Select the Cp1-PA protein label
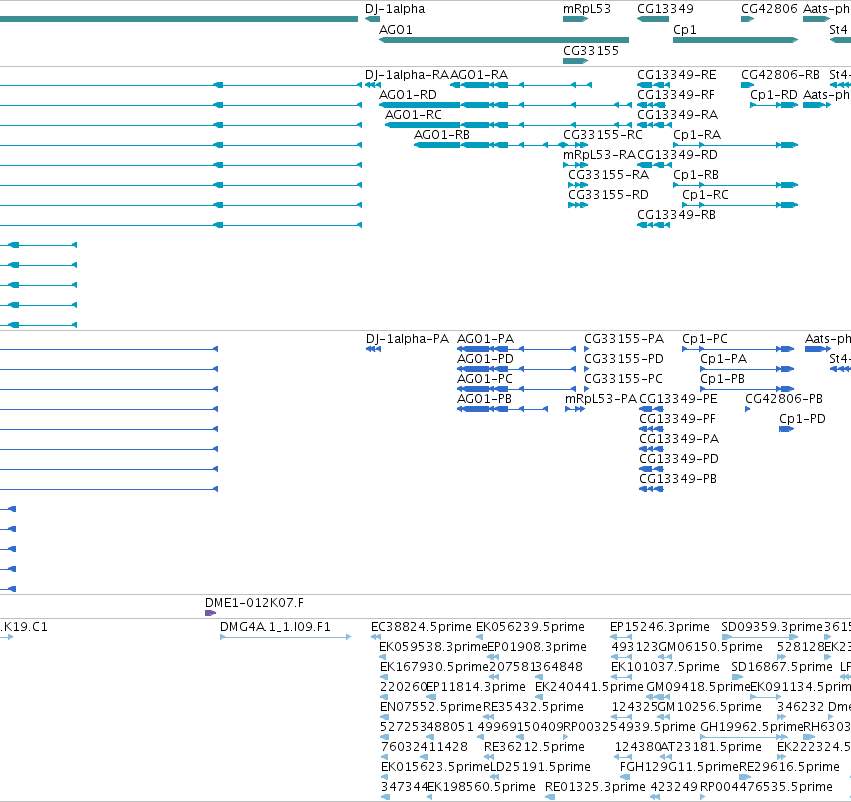This screenshot has height=802, width=851. click(723, 359)
